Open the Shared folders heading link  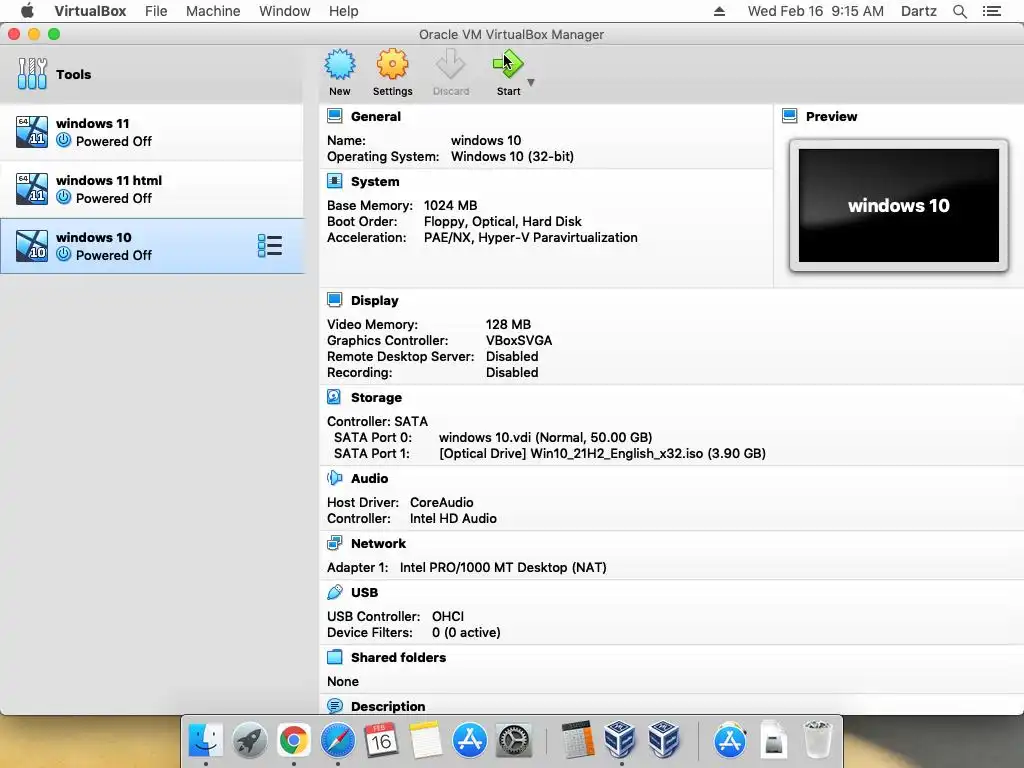tap(398, 658)
